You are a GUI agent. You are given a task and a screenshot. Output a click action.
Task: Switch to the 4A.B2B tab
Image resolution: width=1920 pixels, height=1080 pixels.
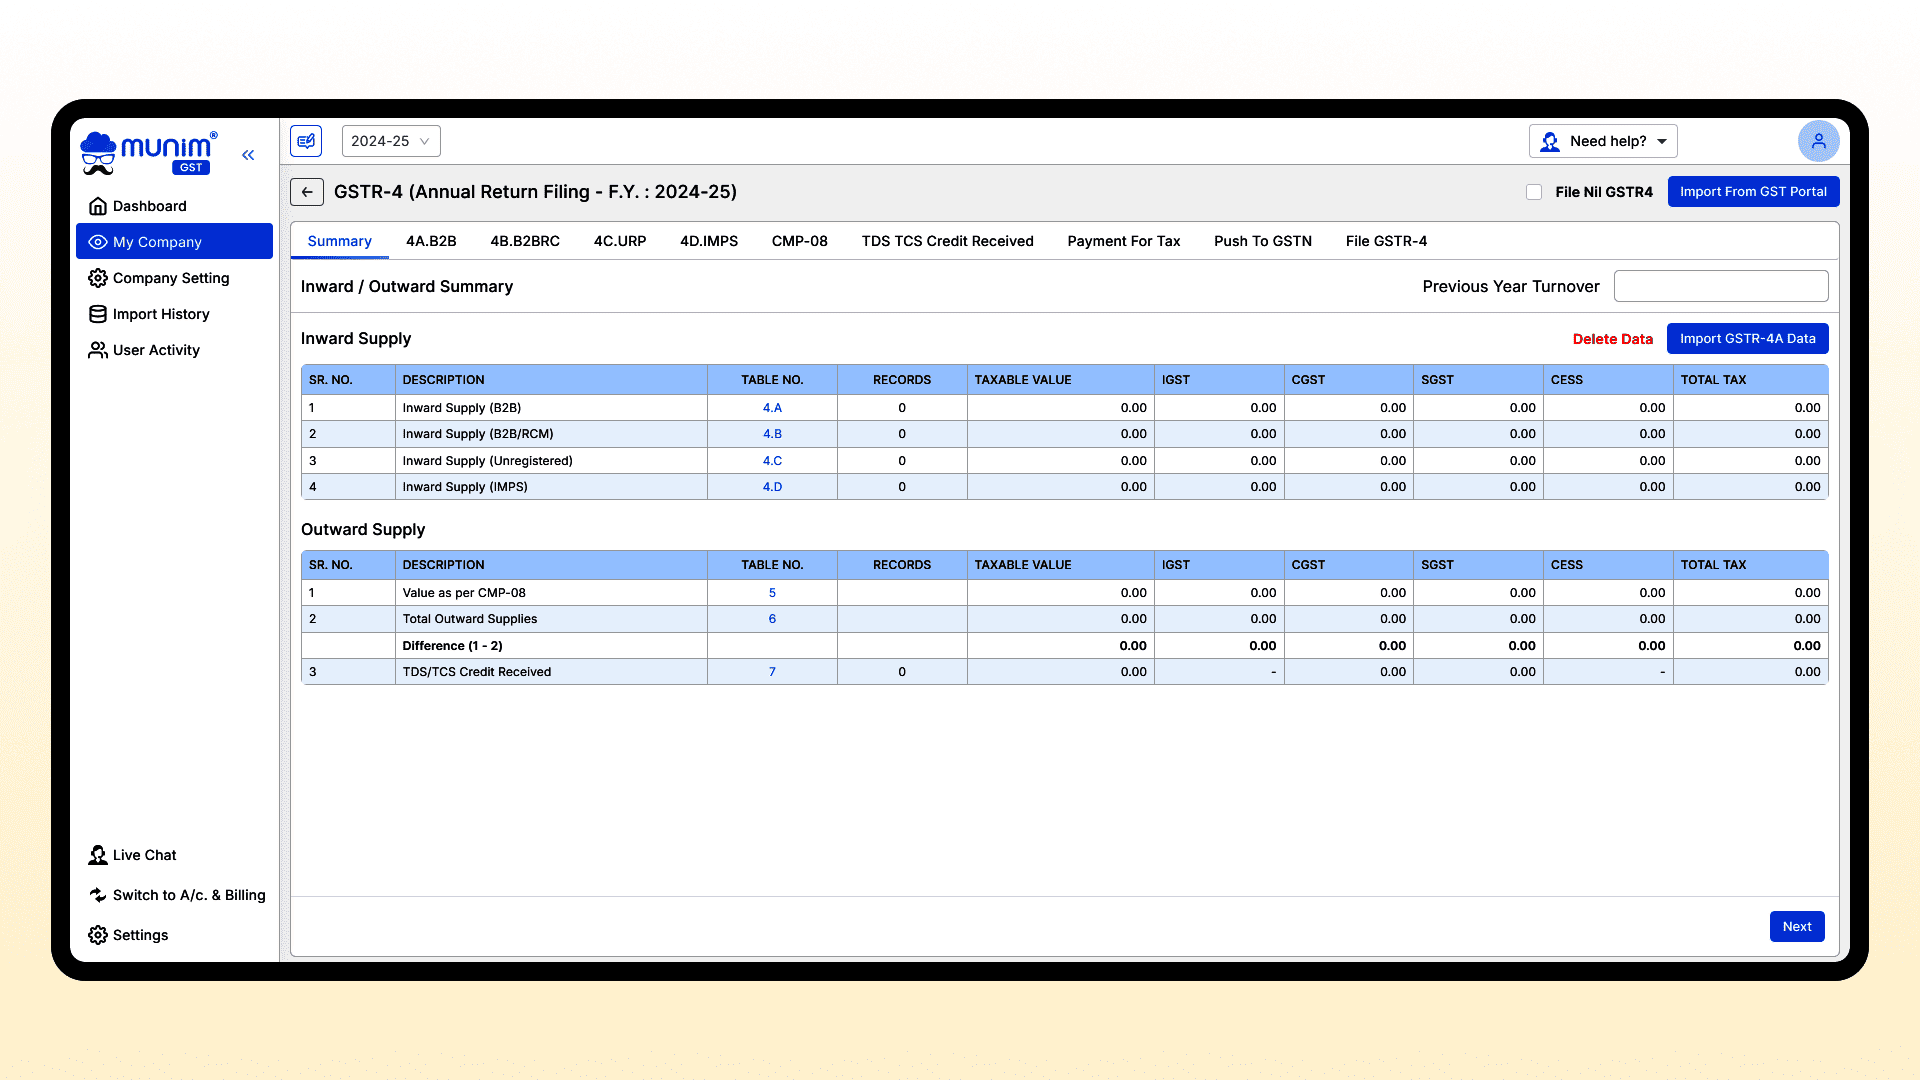click(x=431, y=241)
